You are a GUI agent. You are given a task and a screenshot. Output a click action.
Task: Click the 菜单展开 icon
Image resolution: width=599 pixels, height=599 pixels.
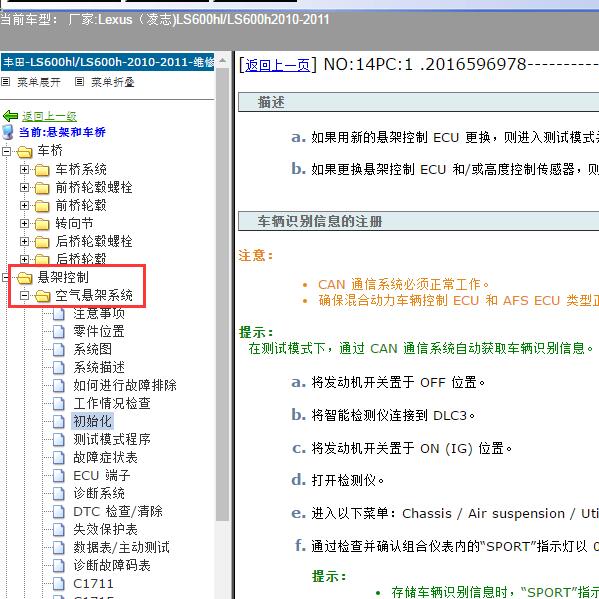5,81
